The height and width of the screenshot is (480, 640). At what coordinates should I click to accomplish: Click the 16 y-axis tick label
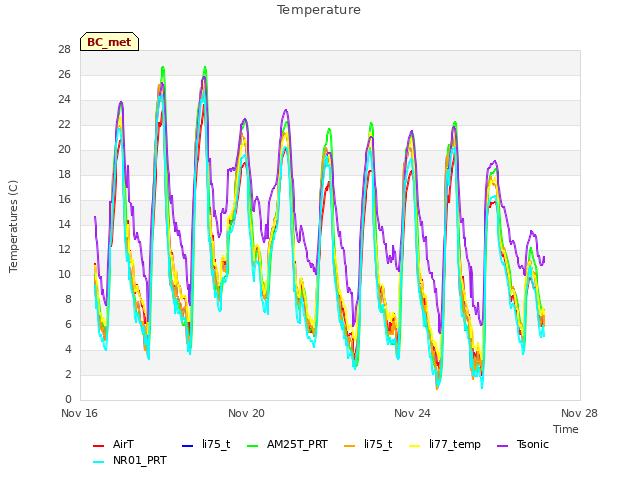pos(64,200)
